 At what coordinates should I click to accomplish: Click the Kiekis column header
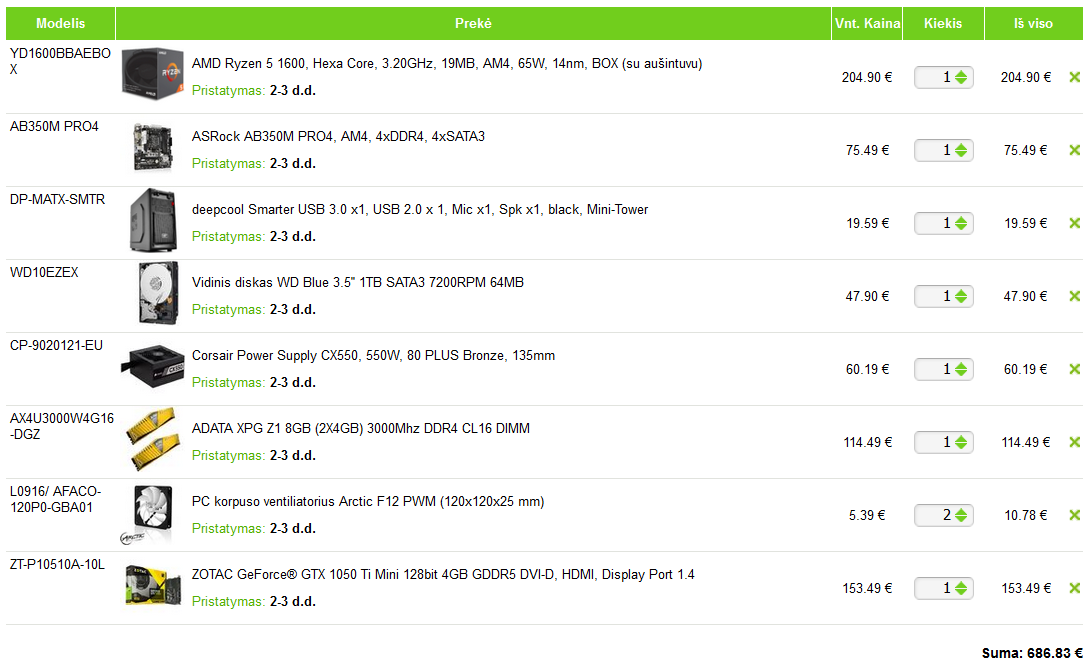tap(943, 23)
